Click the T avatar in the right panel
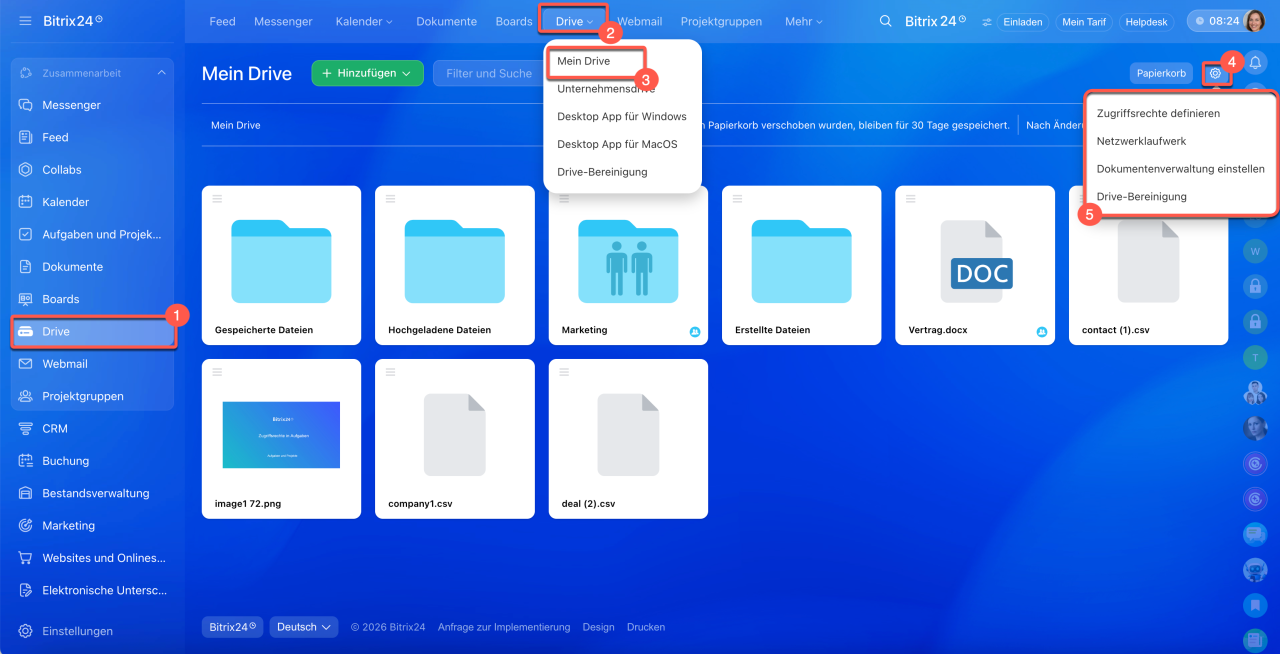The image size is (1280, 654). (1255, 357)
